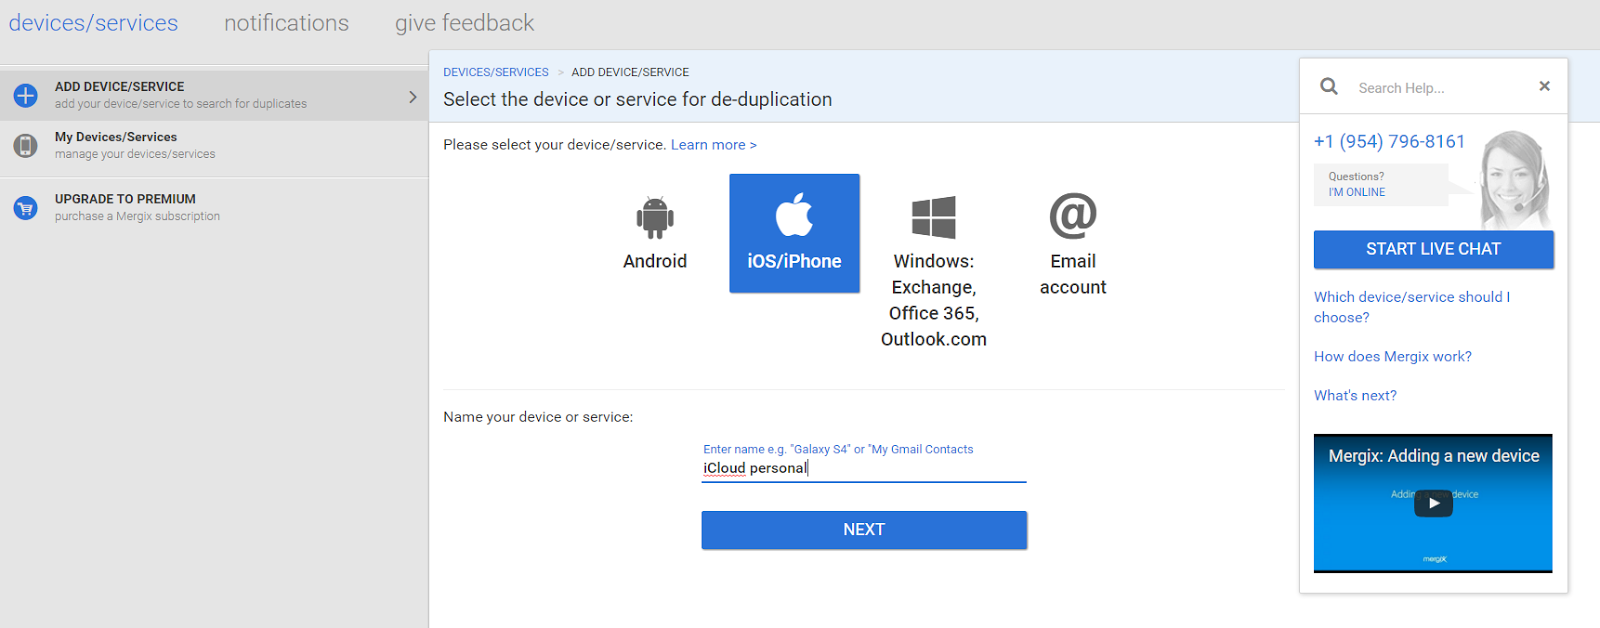Select the Android device icon
This screenshot has width=1600, height=628.
click(655, 217)
